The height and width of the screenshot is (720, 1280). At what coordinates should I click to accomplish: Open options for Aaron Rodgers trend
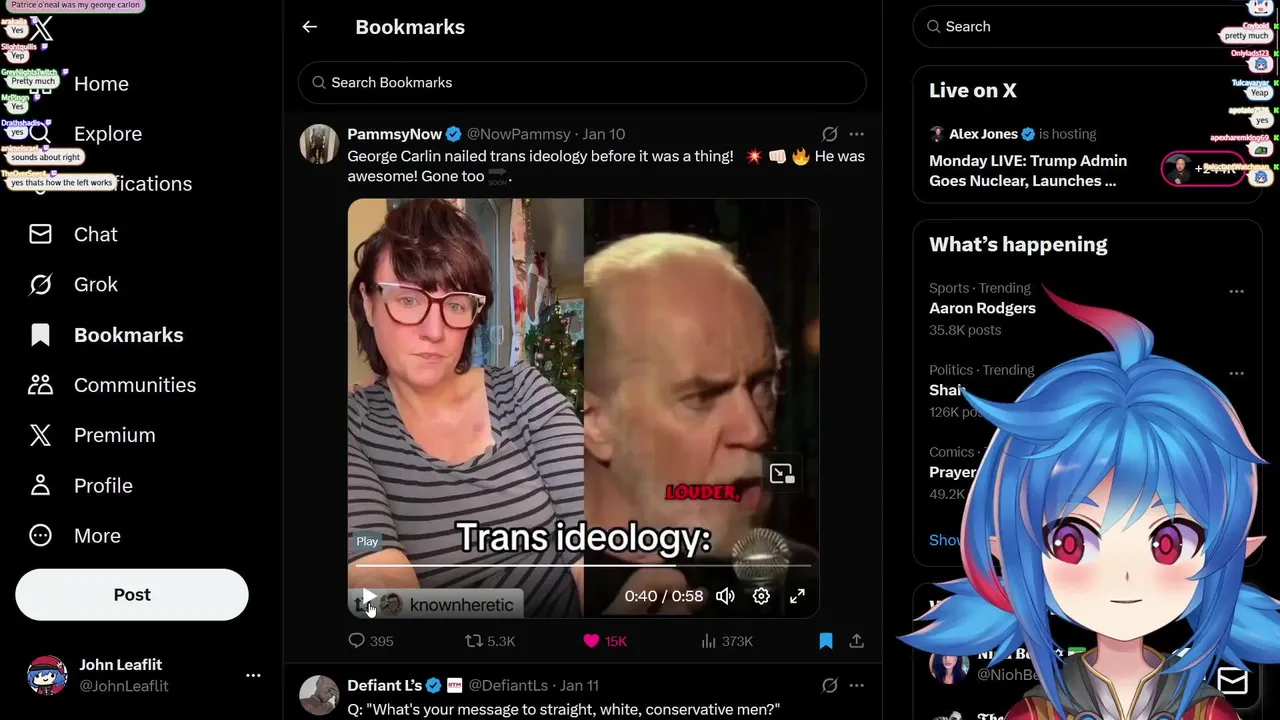(x=1237, y=292)
